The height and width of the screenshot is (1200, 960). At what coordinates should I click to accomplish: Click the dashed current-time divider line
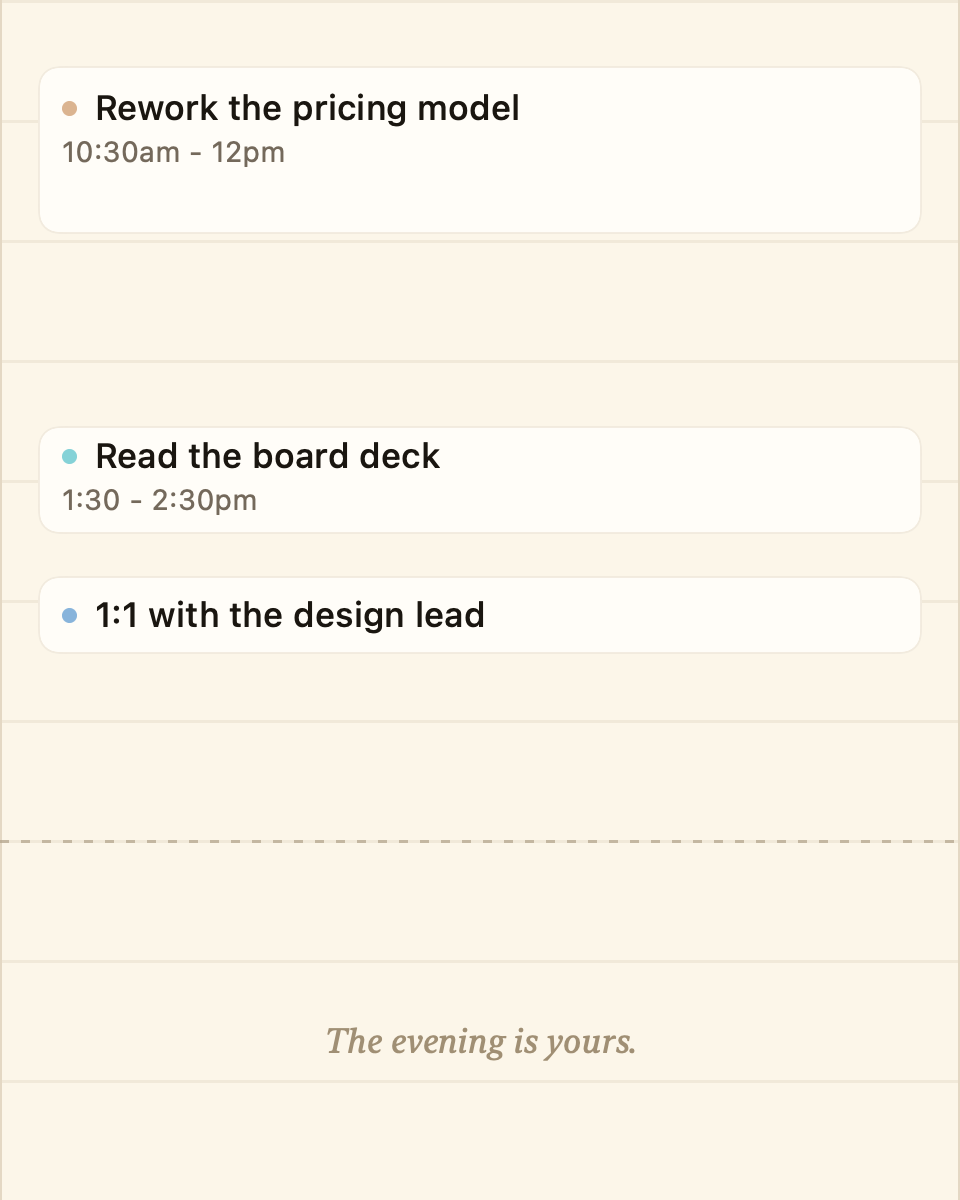(480, 842)
